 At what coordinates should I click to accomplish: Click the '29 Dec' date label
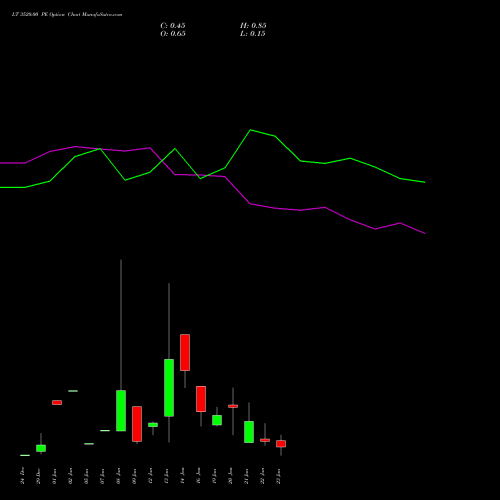coord(39,476)
